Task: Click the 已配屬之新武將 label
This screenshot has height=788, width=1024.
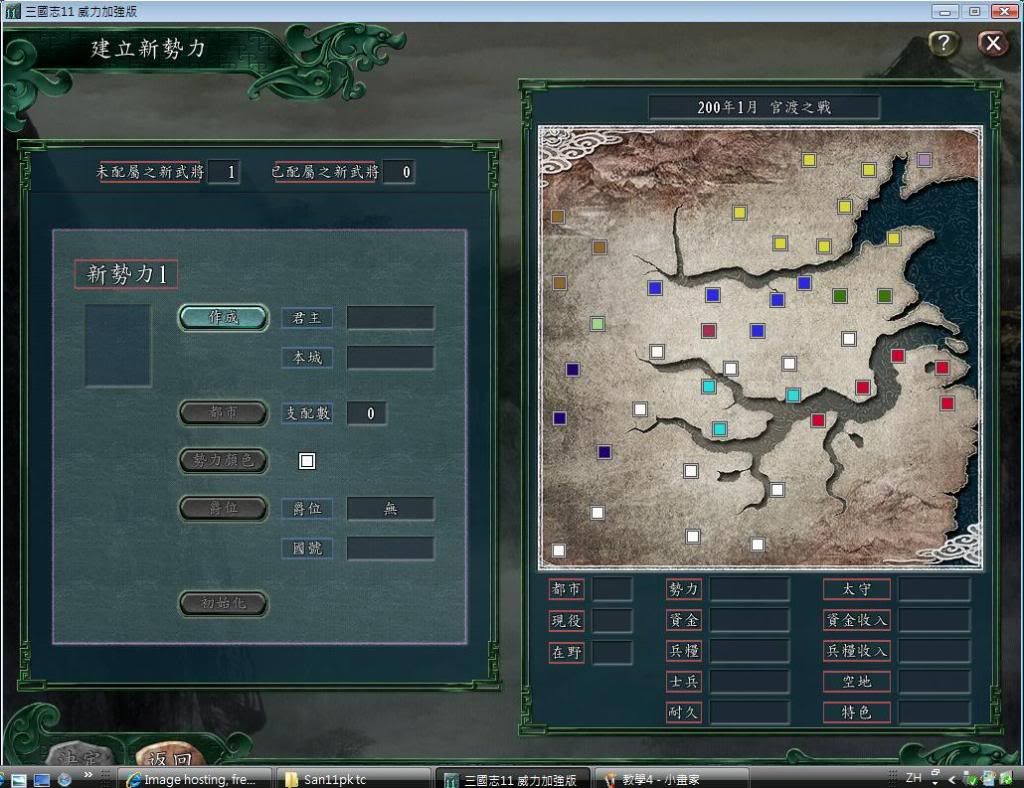Action: coord(325,172)
